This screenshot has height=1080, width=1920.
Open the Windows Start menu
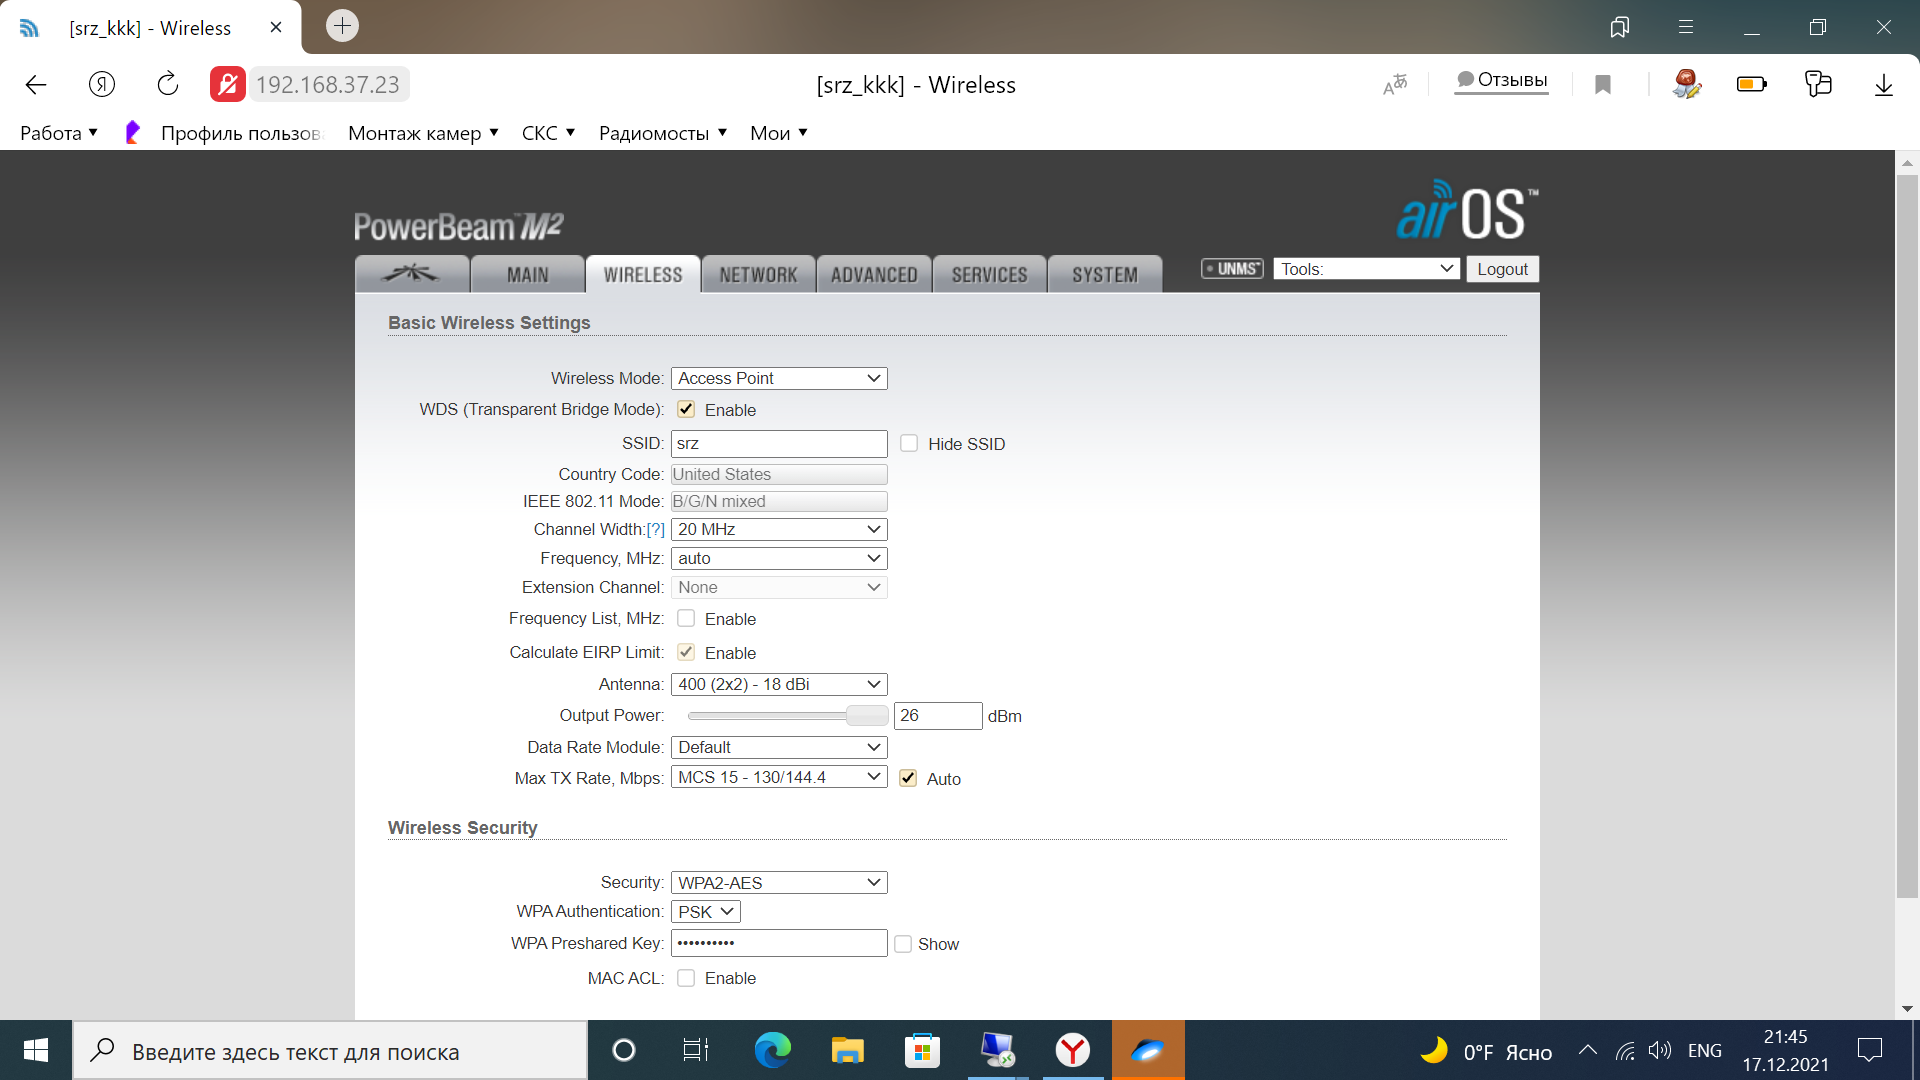coord(36,1050)
